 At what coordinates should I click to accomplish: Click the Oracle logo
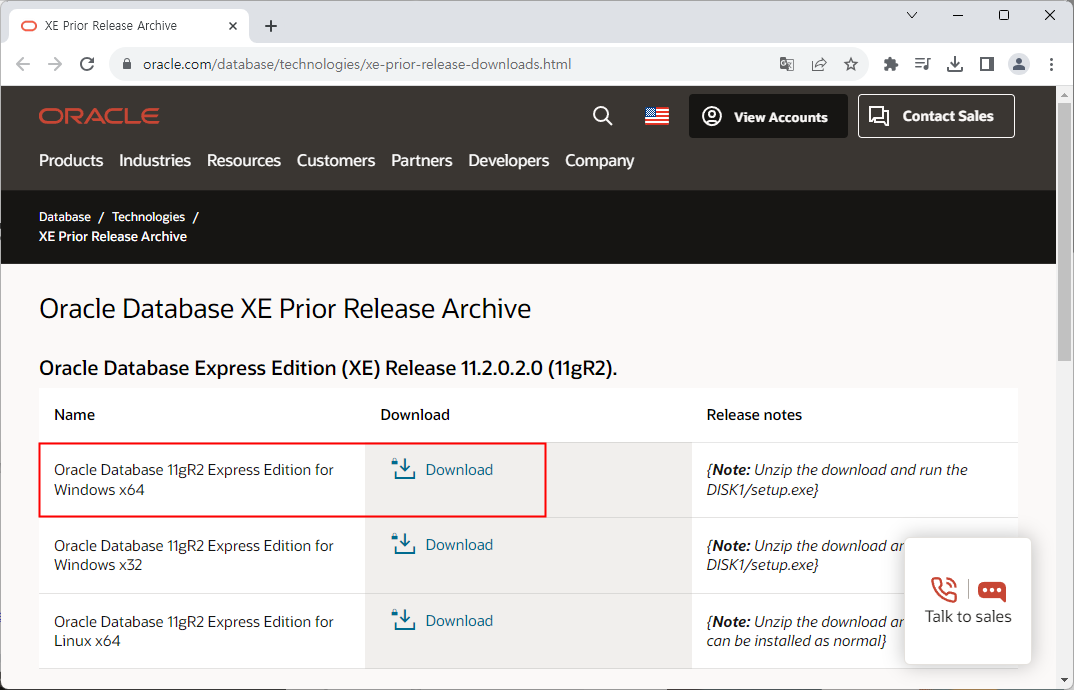click(x=99, y=116)
